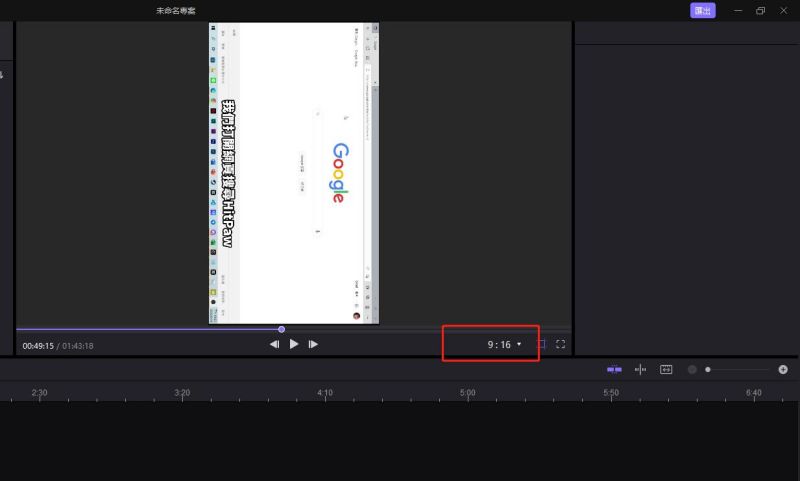The width and height of the screenshot is (800, 481).
Task: Toggle the purple timeline snapping icon
Action: click(x=614, y=369)
